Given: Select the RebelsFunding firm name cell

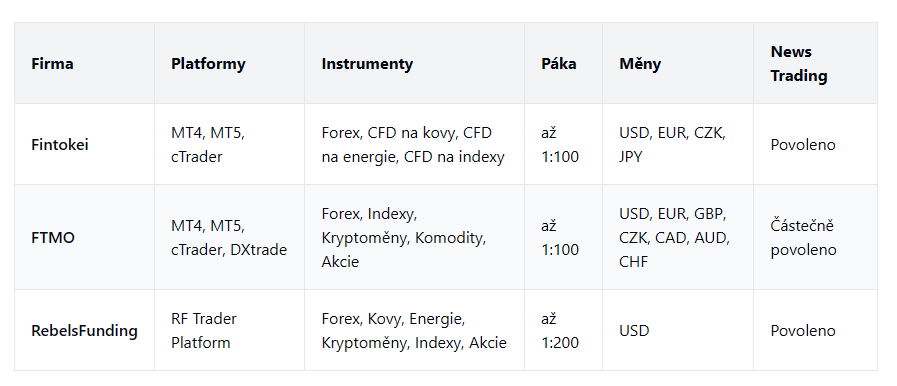Looking at the screenshot, I should pyautogui.click(x=84, y=331).
